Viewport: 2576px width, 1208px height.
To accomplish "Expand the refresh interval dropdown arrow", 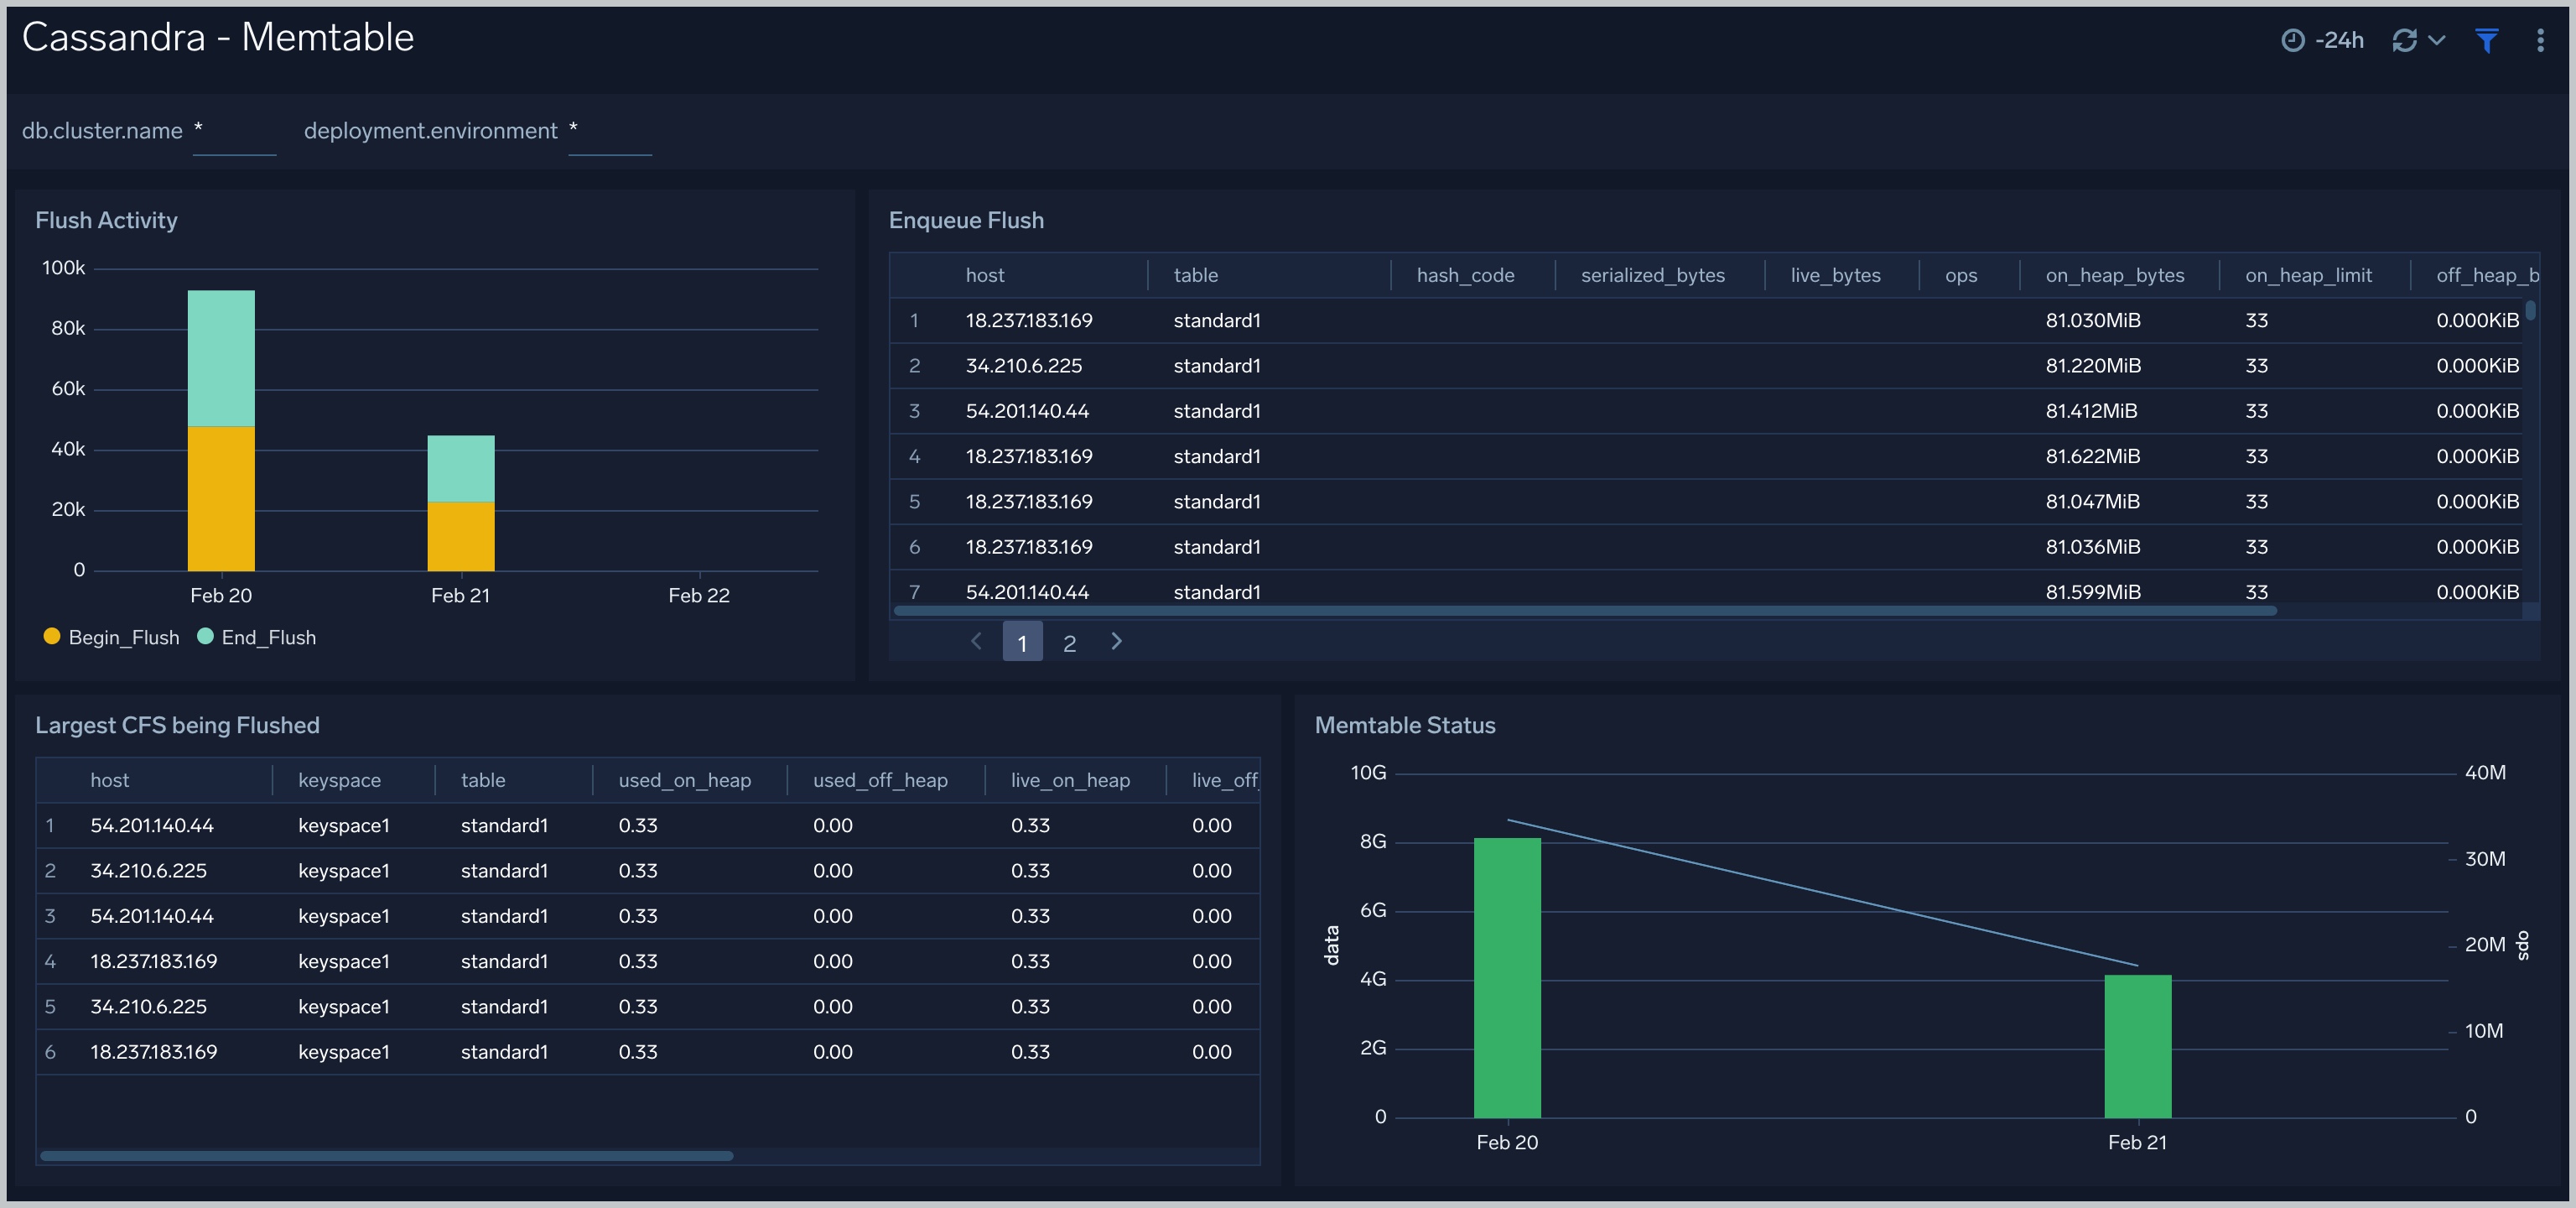I will (2436, 40).
